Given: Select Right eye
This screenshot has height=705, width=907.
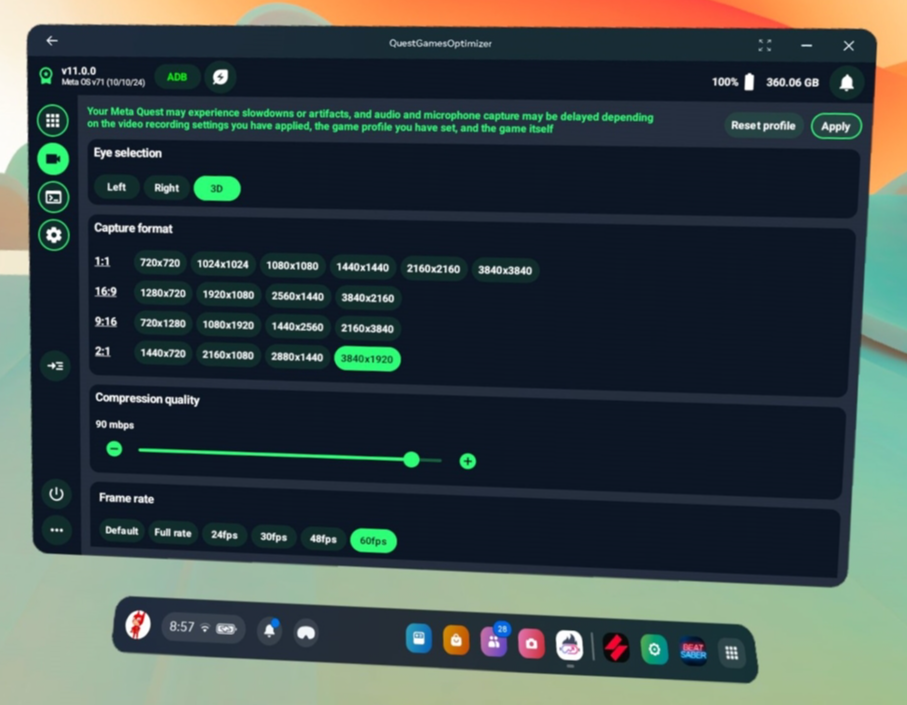Looking at the screenshot, I should click(x=167, y=188).
